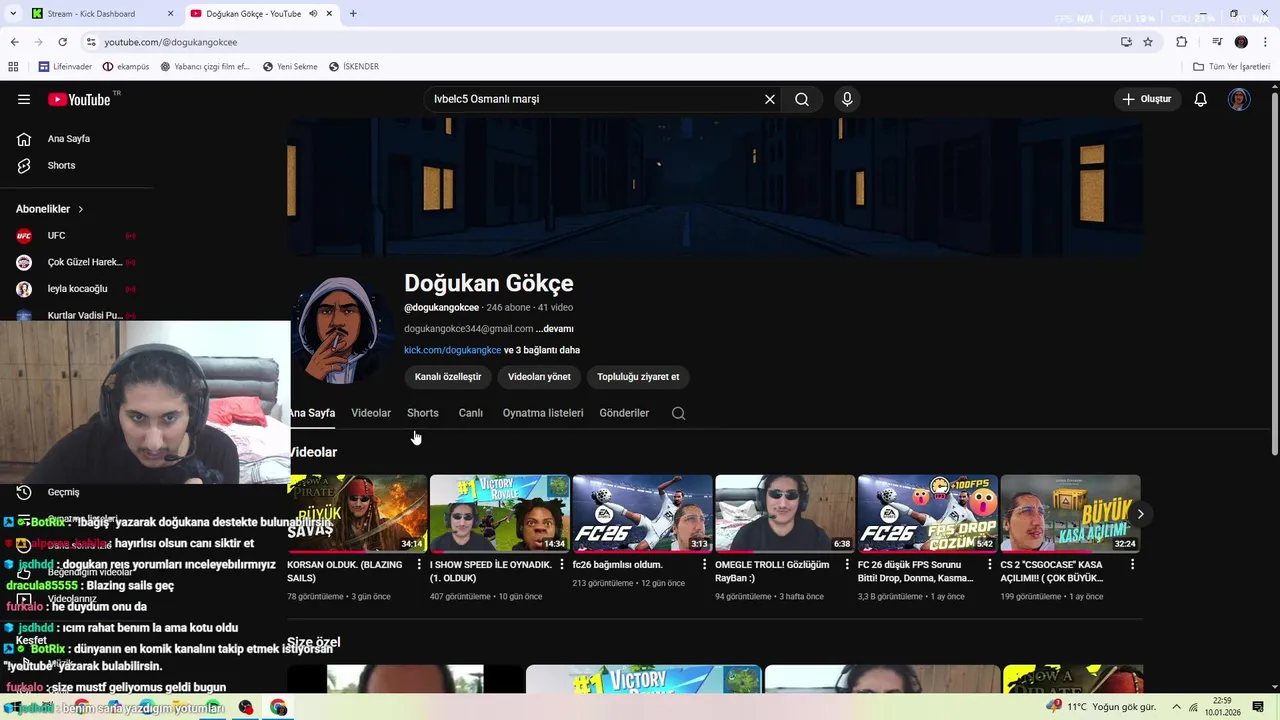Click Videoları yönet button
This screenshot has width=1280, height=720.
coord(539,377)
